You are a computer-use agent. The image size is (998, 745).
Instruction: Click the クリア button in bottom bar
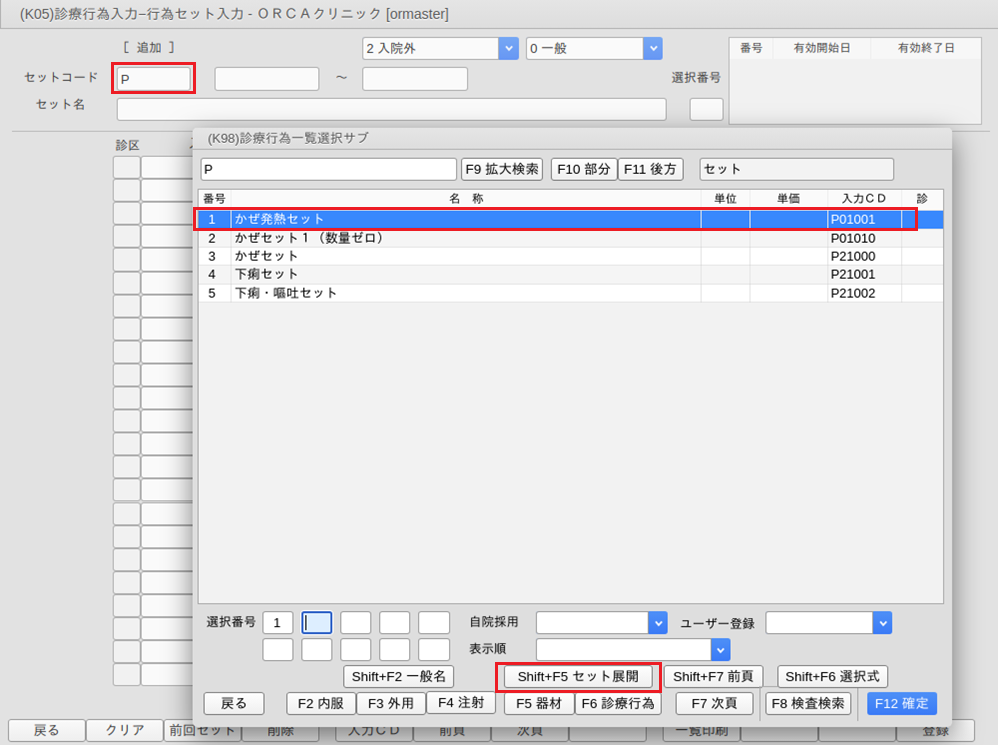pos(123,731)
